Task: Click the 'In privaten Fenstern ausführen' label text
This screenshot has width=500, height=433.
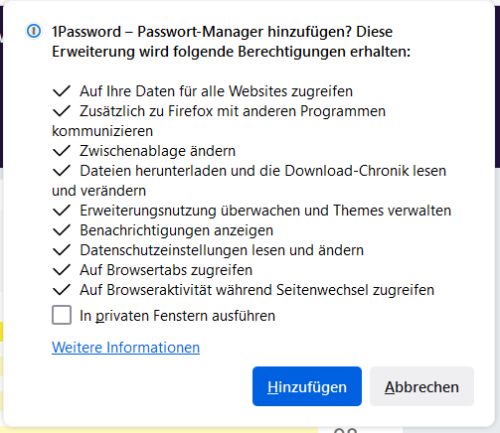Action: click(177, 316)
